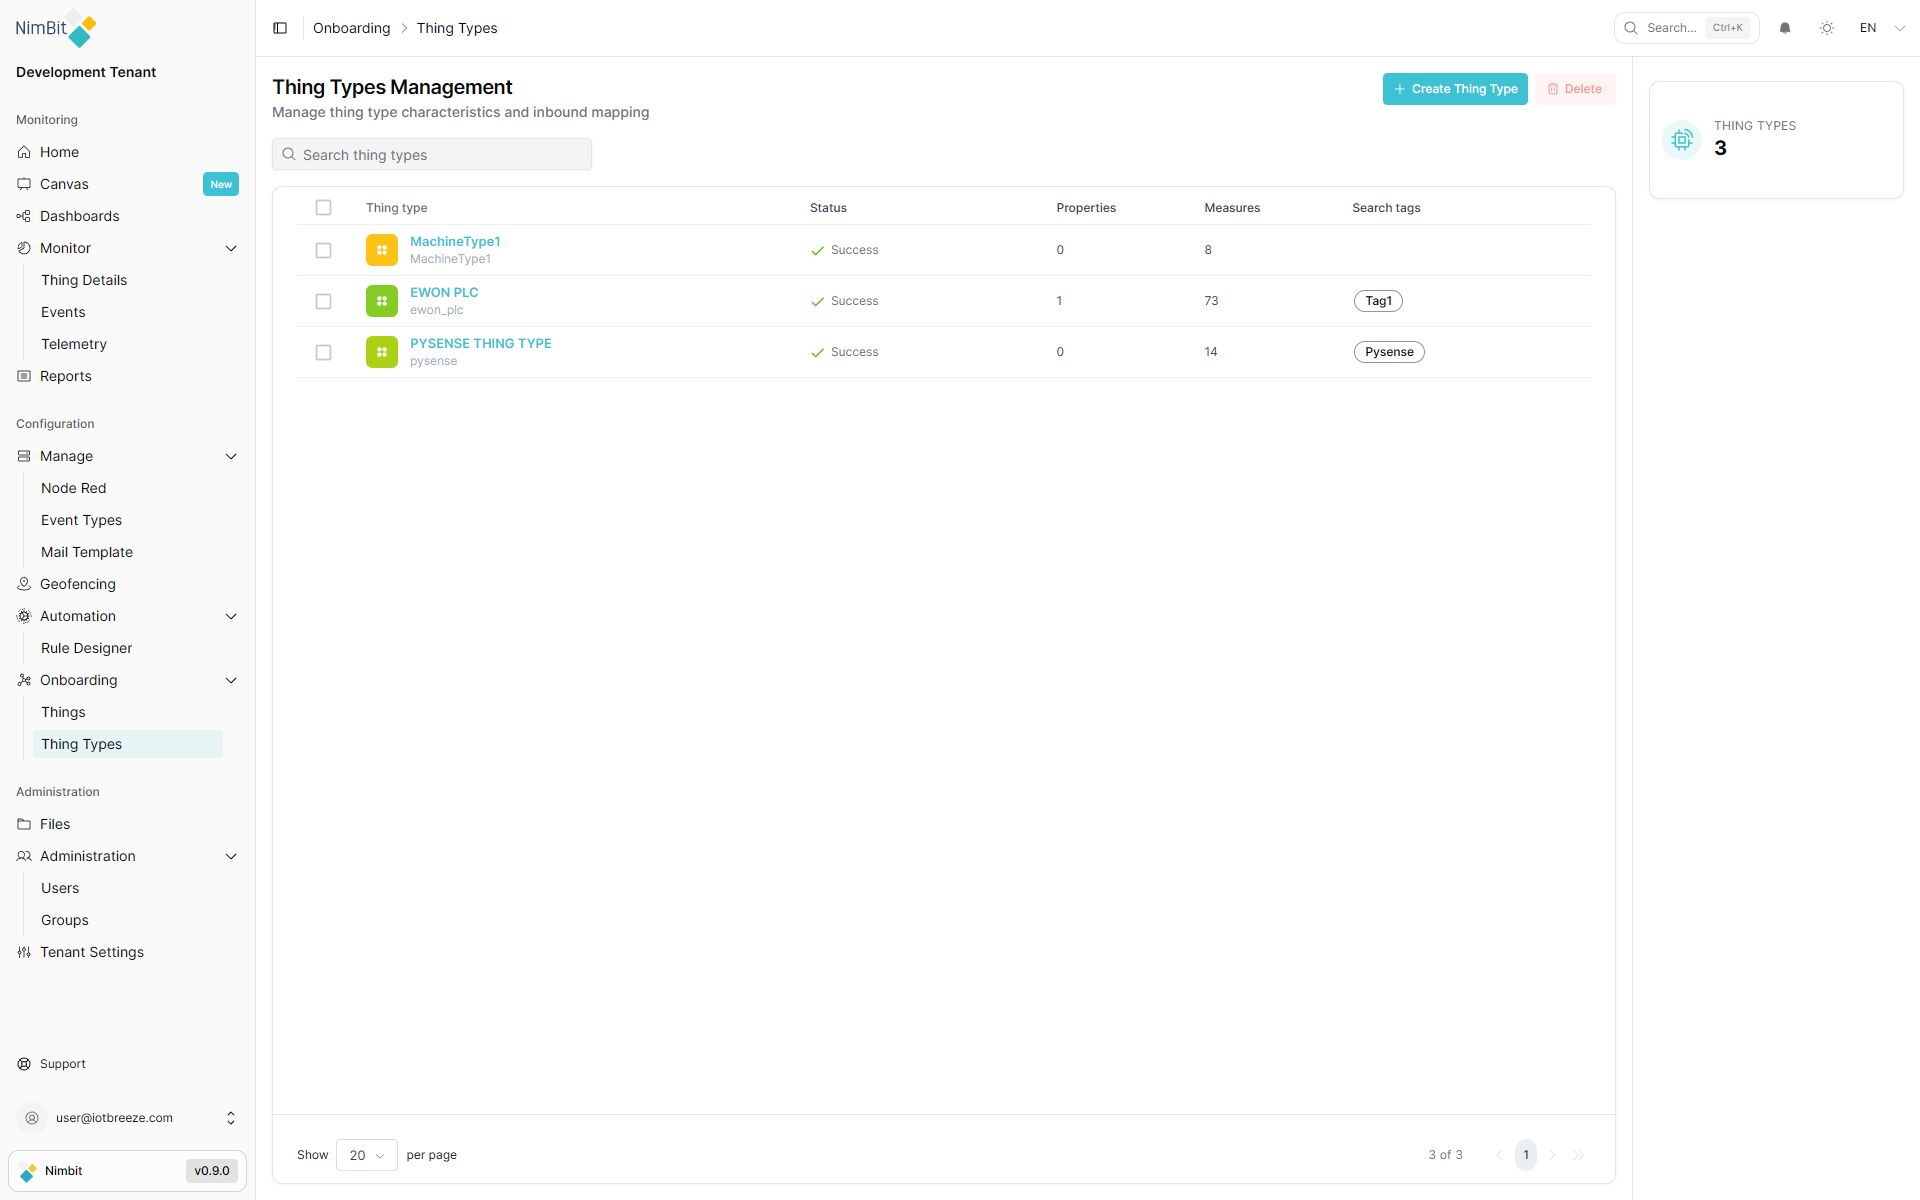
Task: Toggle the sidebar collapse icon
Action: (x=280, y=28)
